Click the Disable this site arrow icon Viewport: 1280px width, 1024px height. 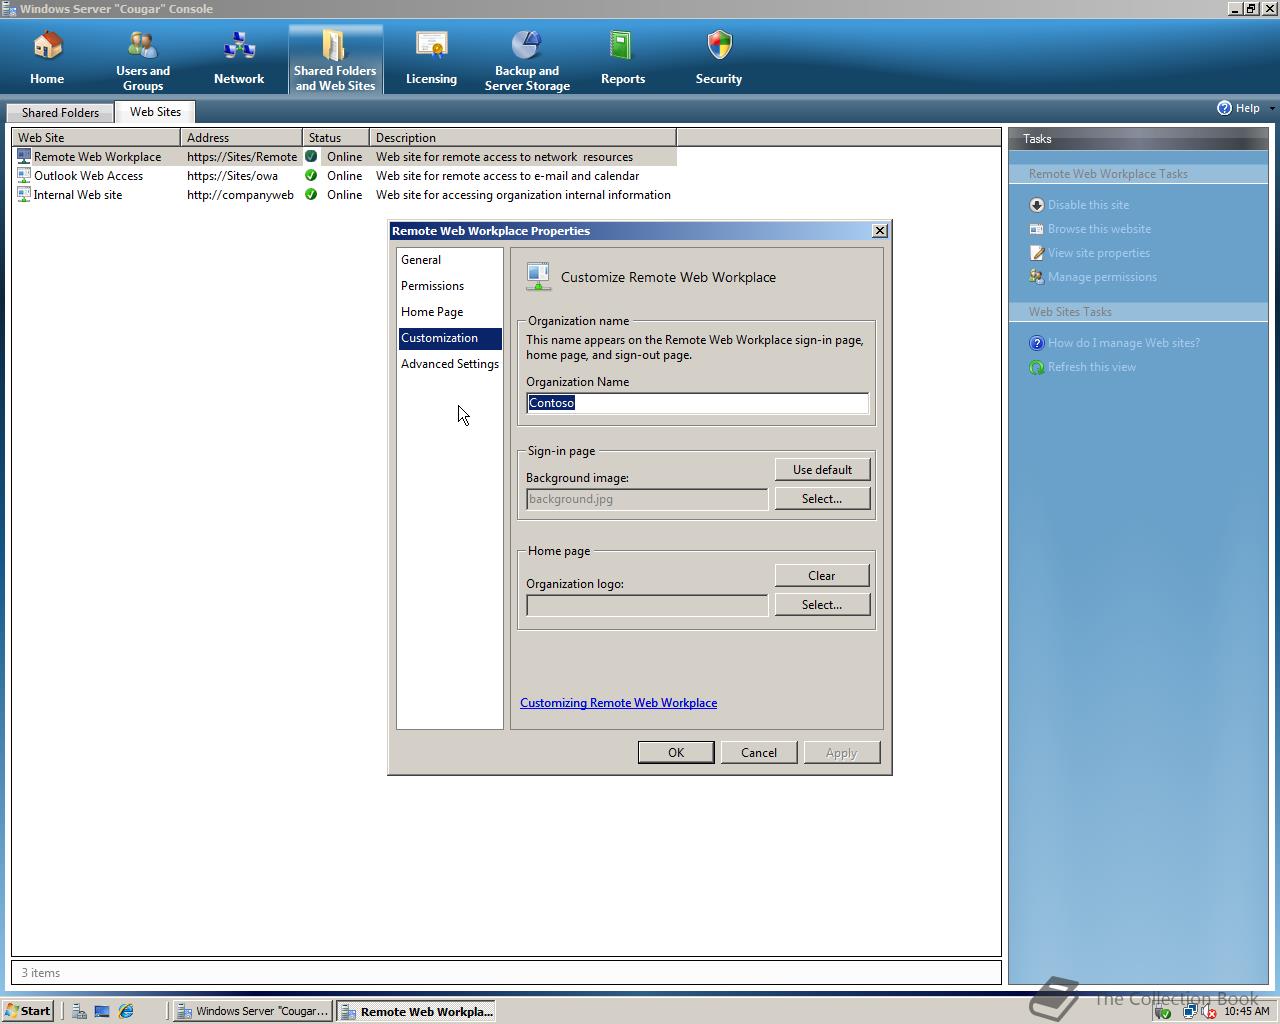tap(1037, 205)
